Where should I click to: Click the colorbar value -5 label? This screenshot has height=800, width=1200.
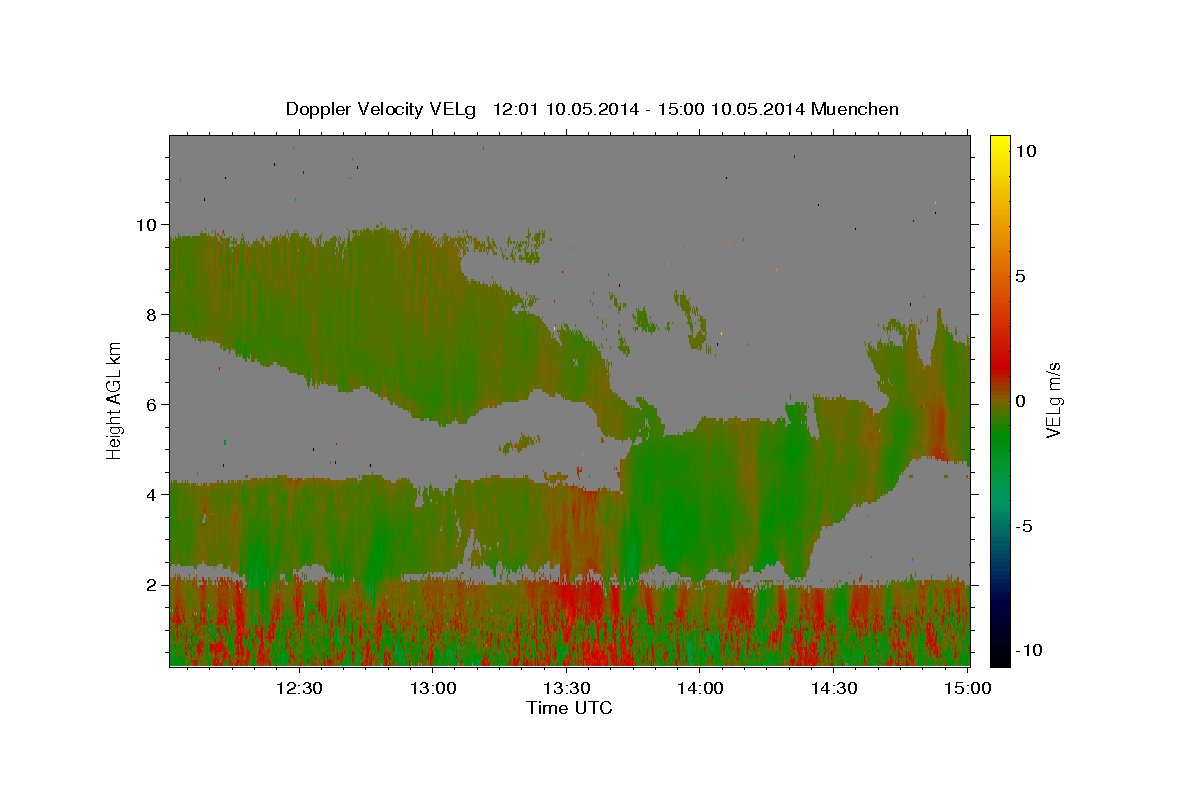pos(1024,526)
